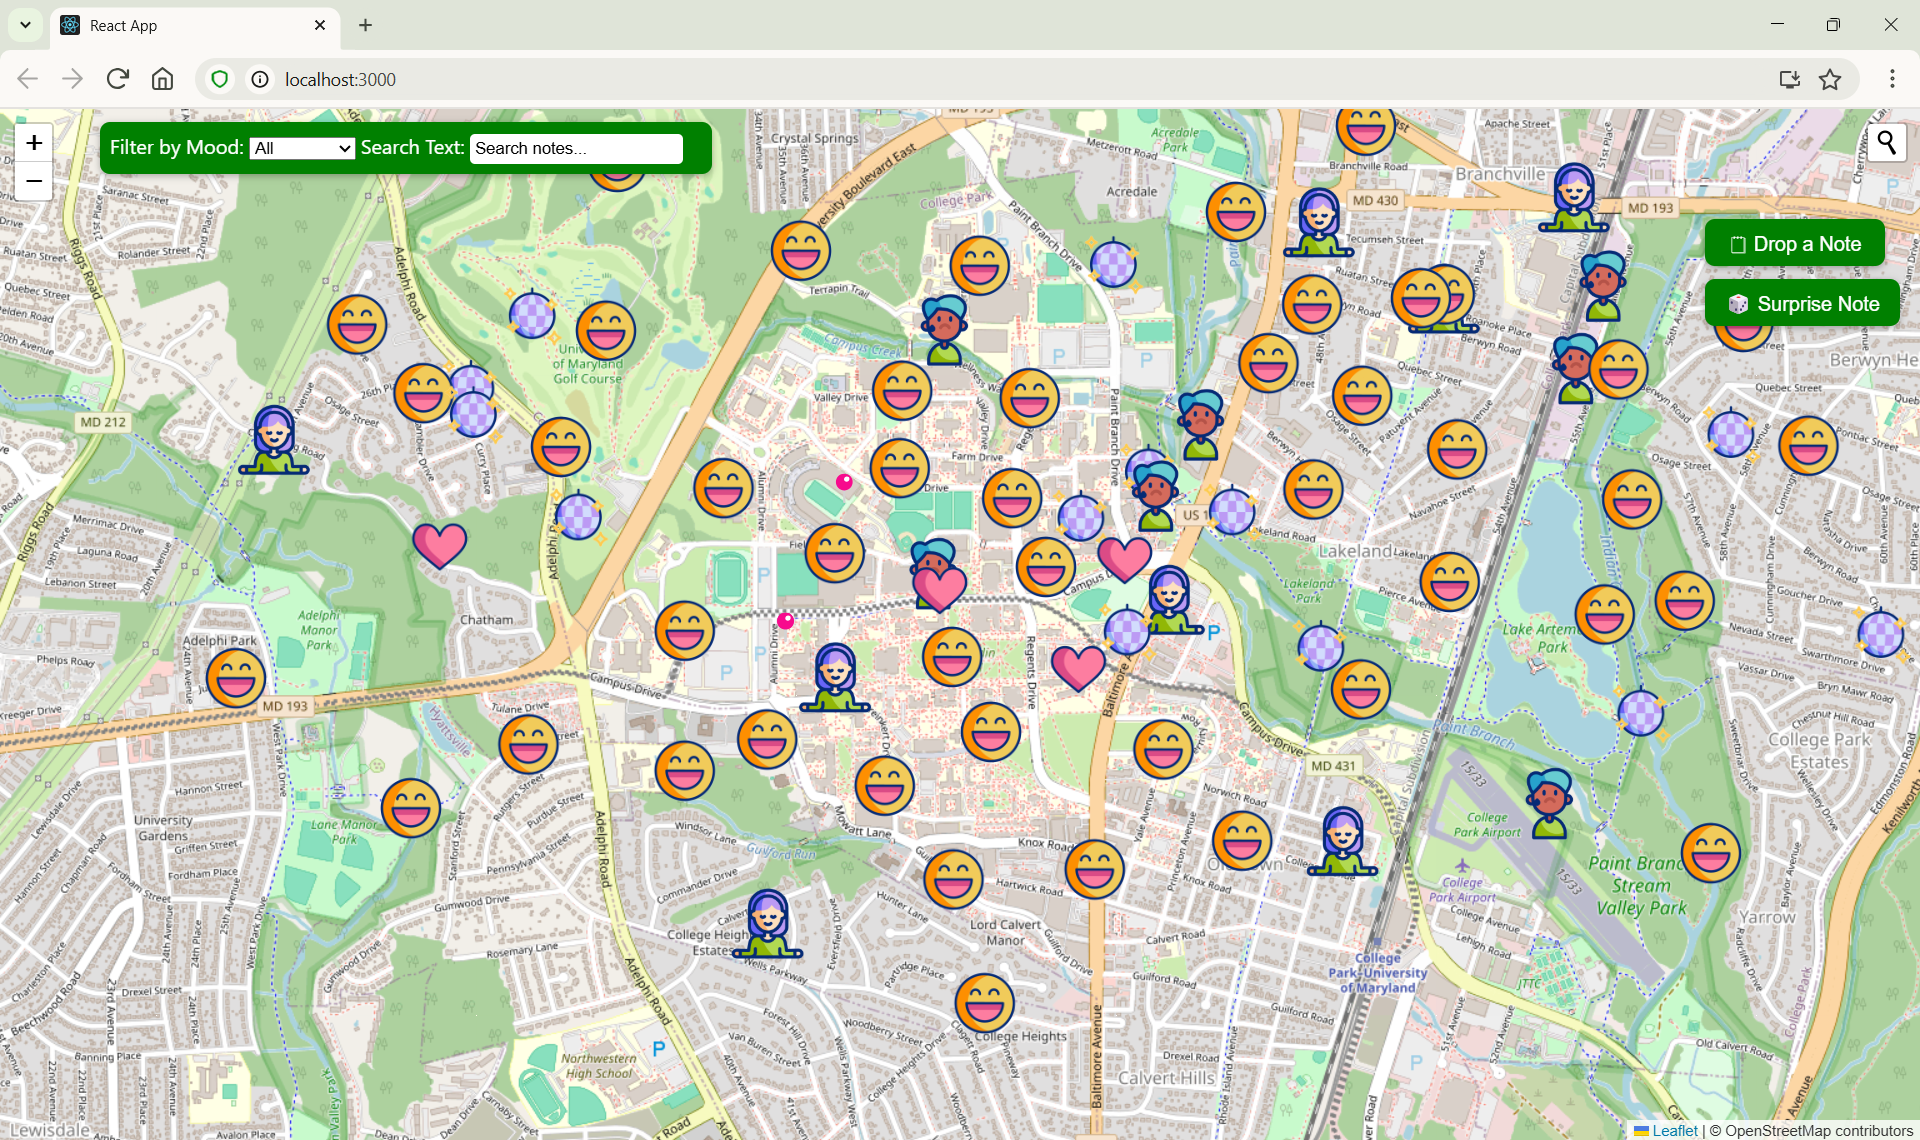Click angry face marker near College Park Airport
The width and height of the screenshot is (1920, 1140).
[x=1549, y=802]
